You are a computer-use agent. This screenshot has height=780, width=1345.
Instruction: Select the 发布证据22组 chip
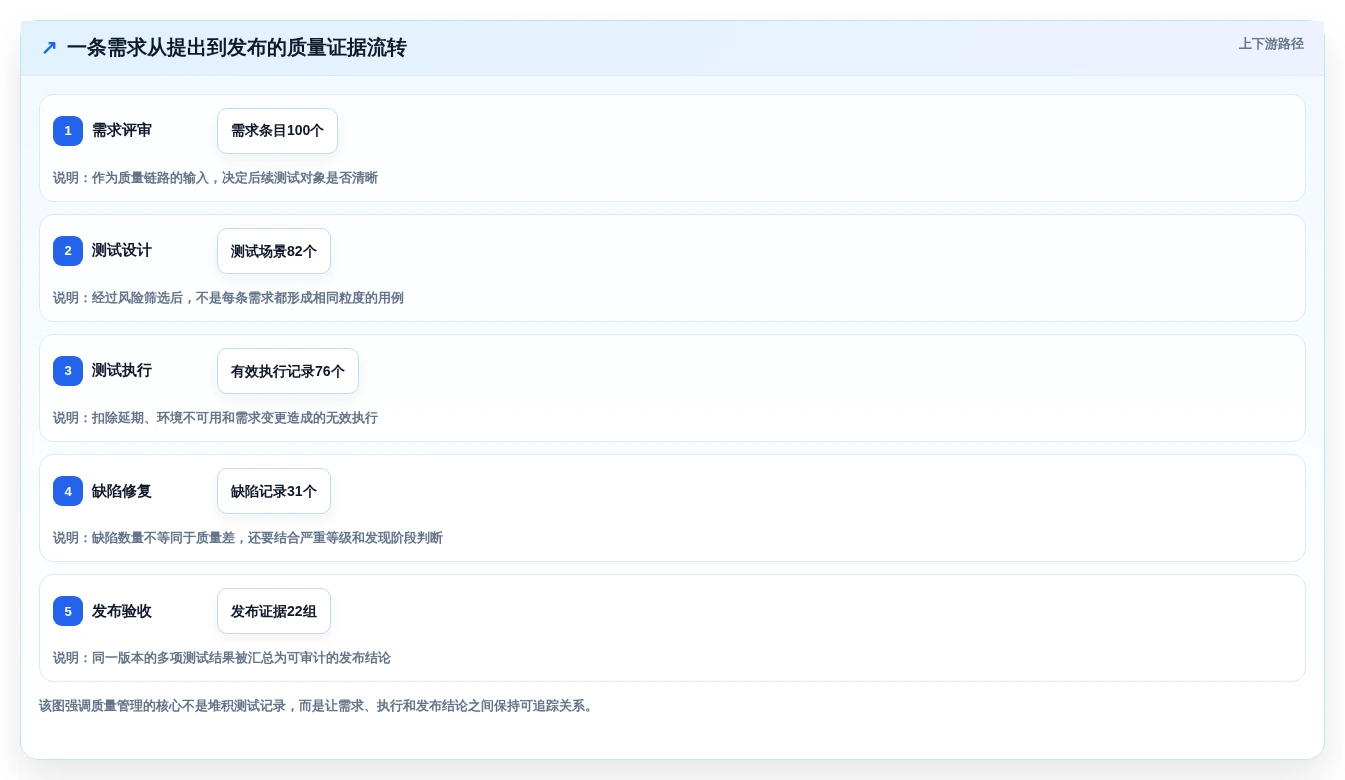point(274,611)
